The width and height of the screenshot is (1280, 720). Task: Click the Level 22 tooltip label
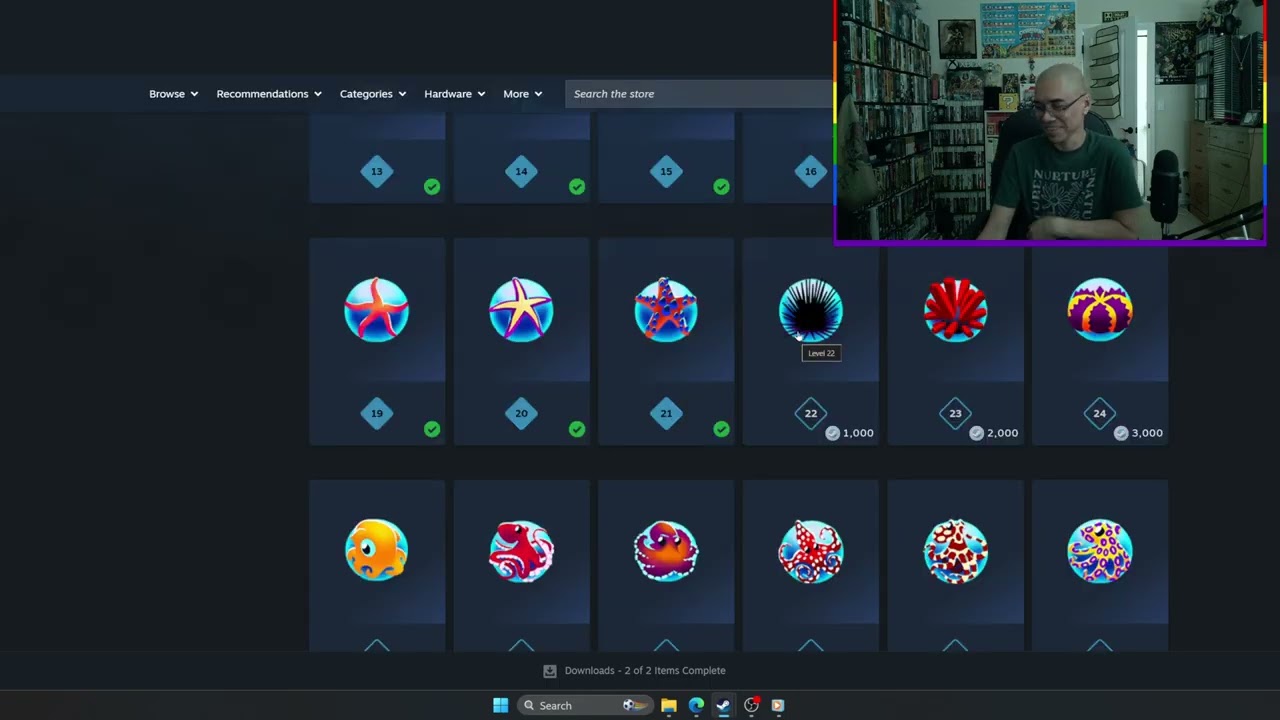[x=821, y=353]
